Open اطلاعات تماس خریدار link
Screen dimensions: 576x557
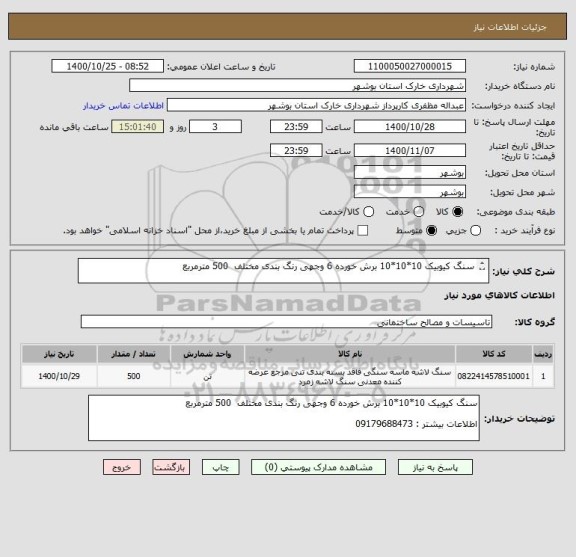coord(123,106)
